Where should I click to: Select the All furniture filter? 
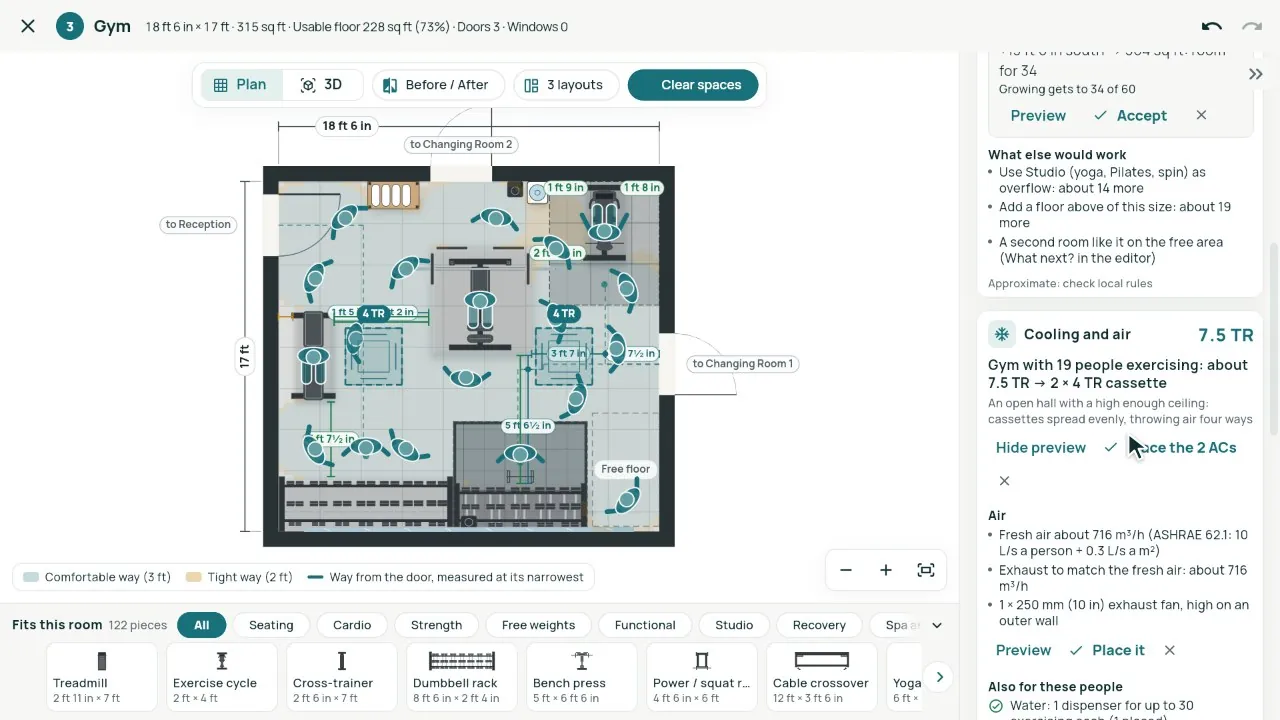click(202, 625)
